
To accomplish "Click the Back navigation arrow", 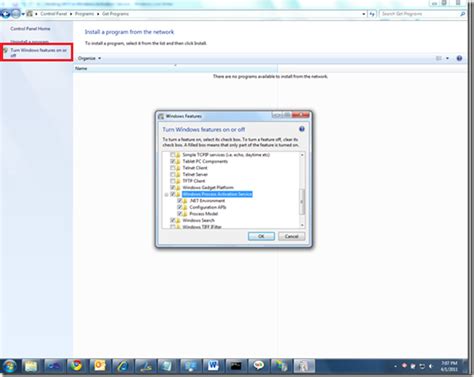I will 6,14.
